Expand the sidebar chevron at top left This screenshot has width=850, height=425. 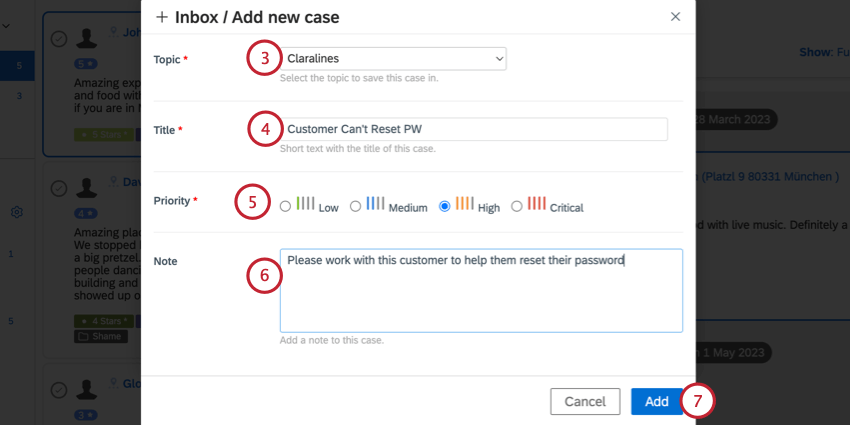(6, 25)
